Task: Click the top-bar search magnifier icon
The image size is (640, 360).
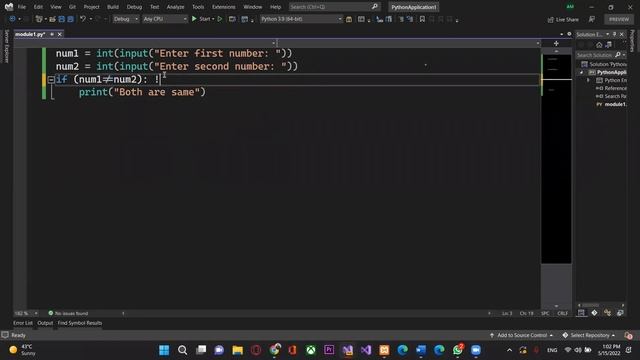Action: tap(375, 7)
